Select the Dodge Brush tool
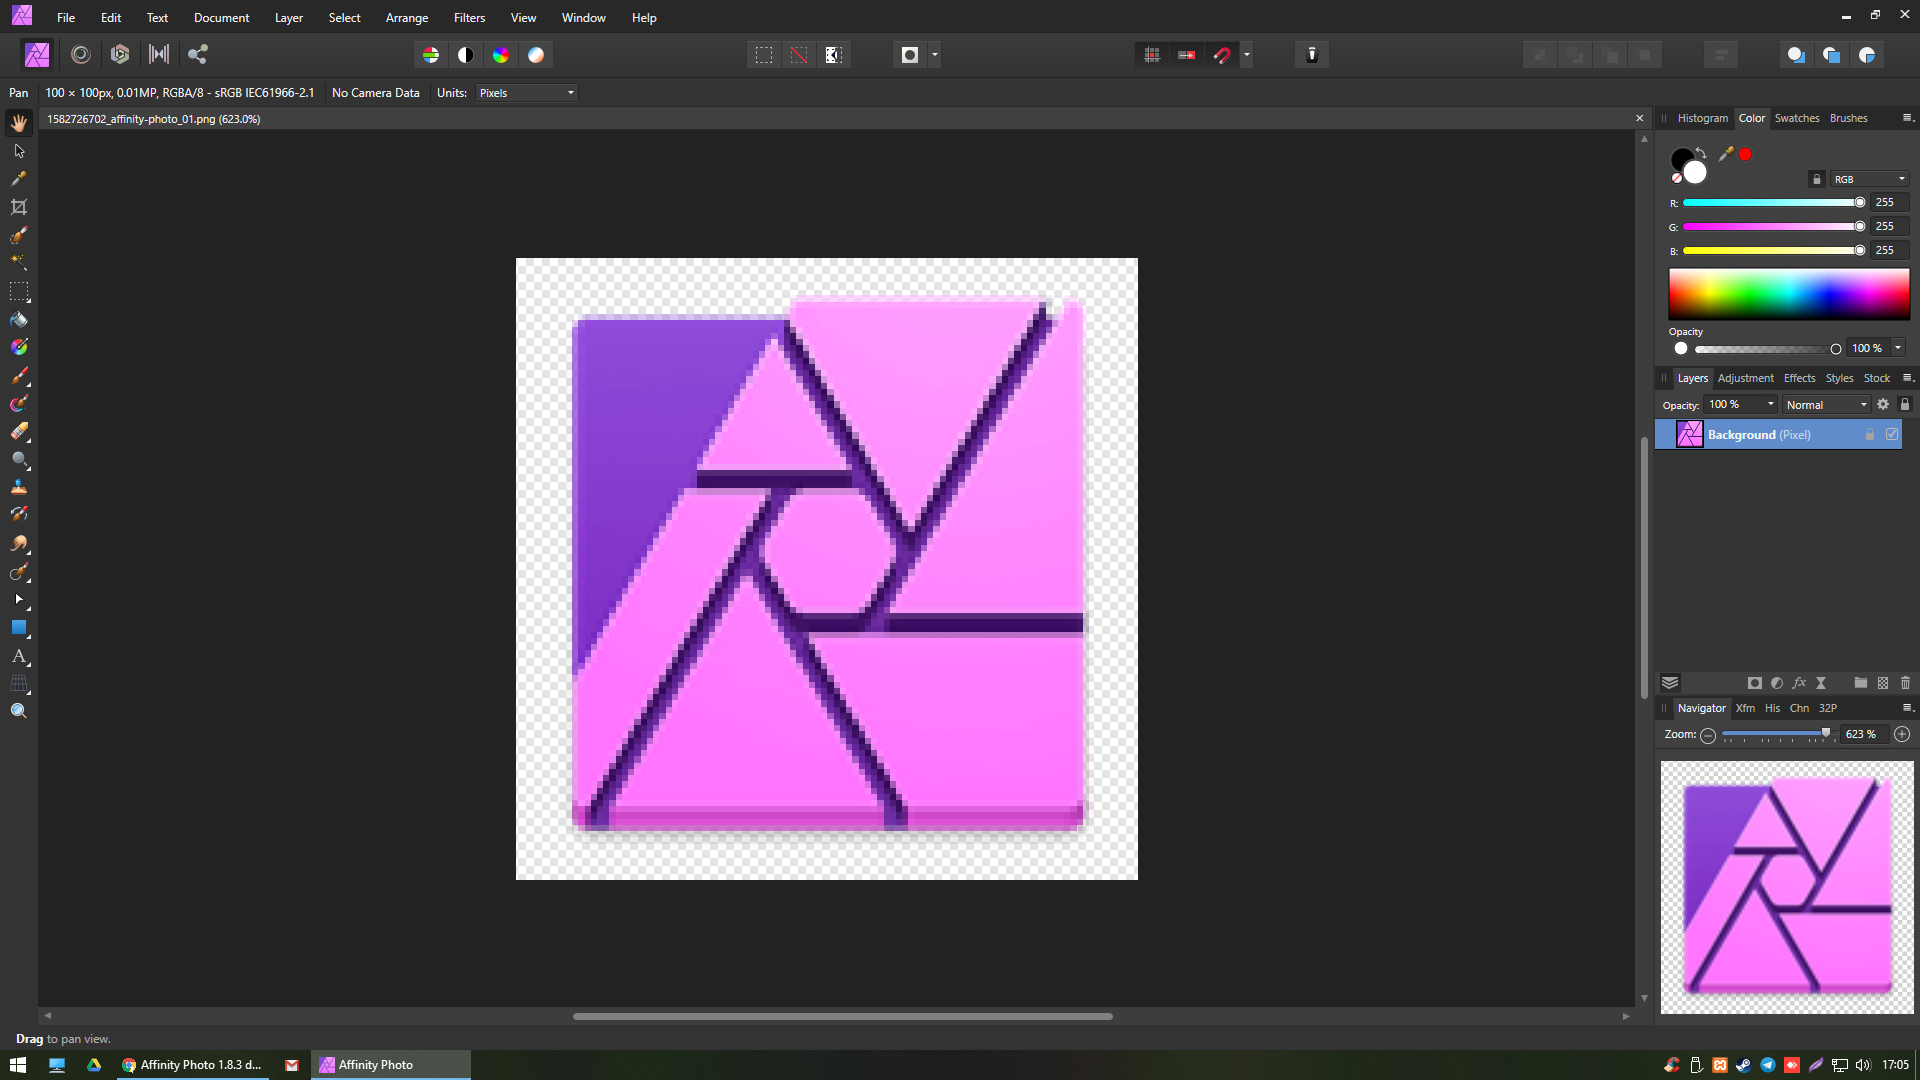Image resolution: width=1920 pixels, height=1080 pixels. 19,460
